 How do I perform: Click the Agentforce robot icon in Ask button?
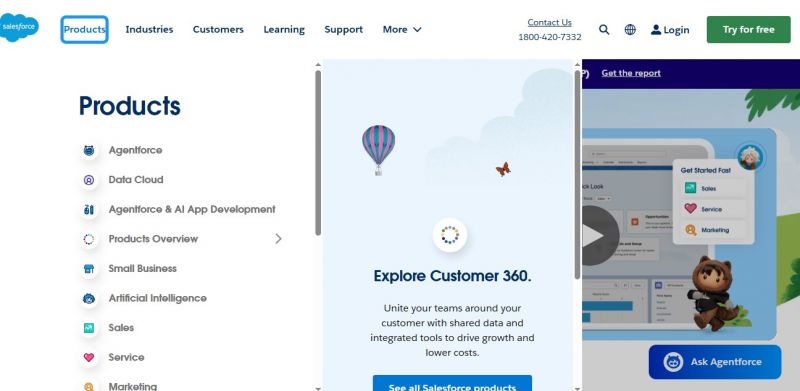(673, 362)
